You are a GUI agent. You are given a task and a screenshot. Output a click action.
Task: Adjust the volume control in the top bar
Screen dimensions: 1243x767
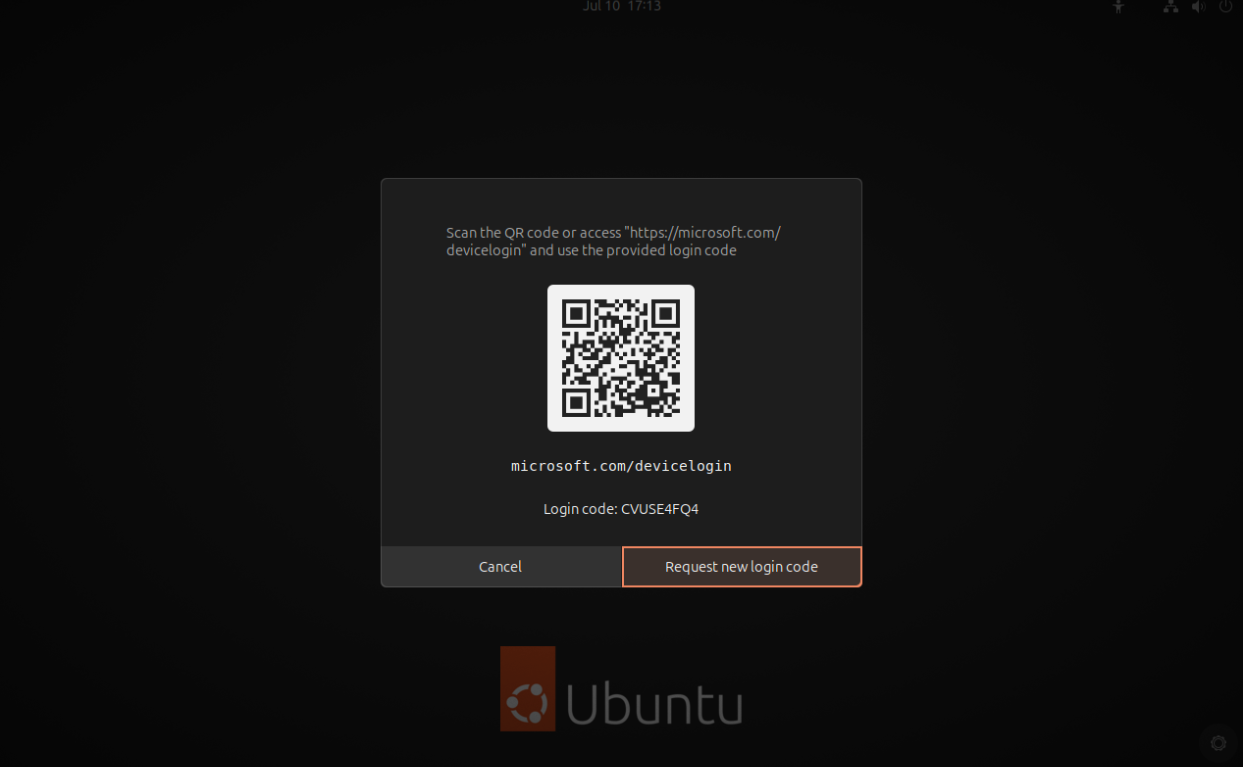click(x=1198, y=7)
